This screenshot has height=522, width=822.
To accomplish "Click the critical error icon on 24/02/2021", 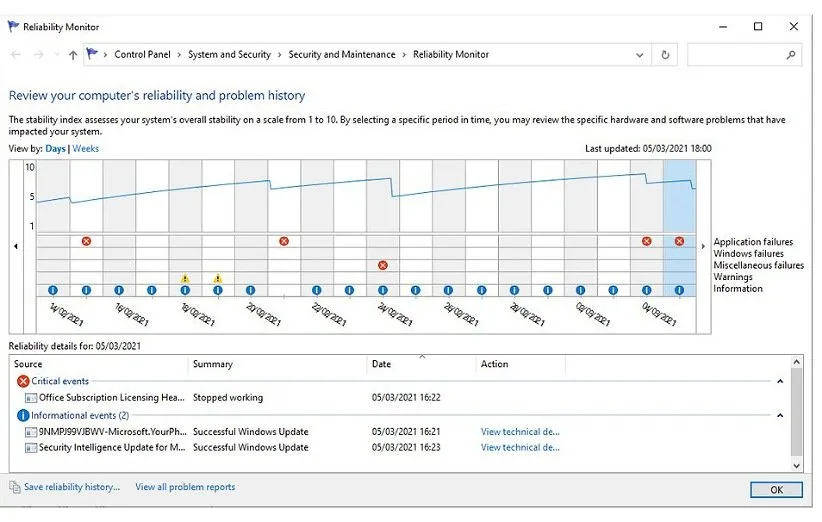I will 382,265.
